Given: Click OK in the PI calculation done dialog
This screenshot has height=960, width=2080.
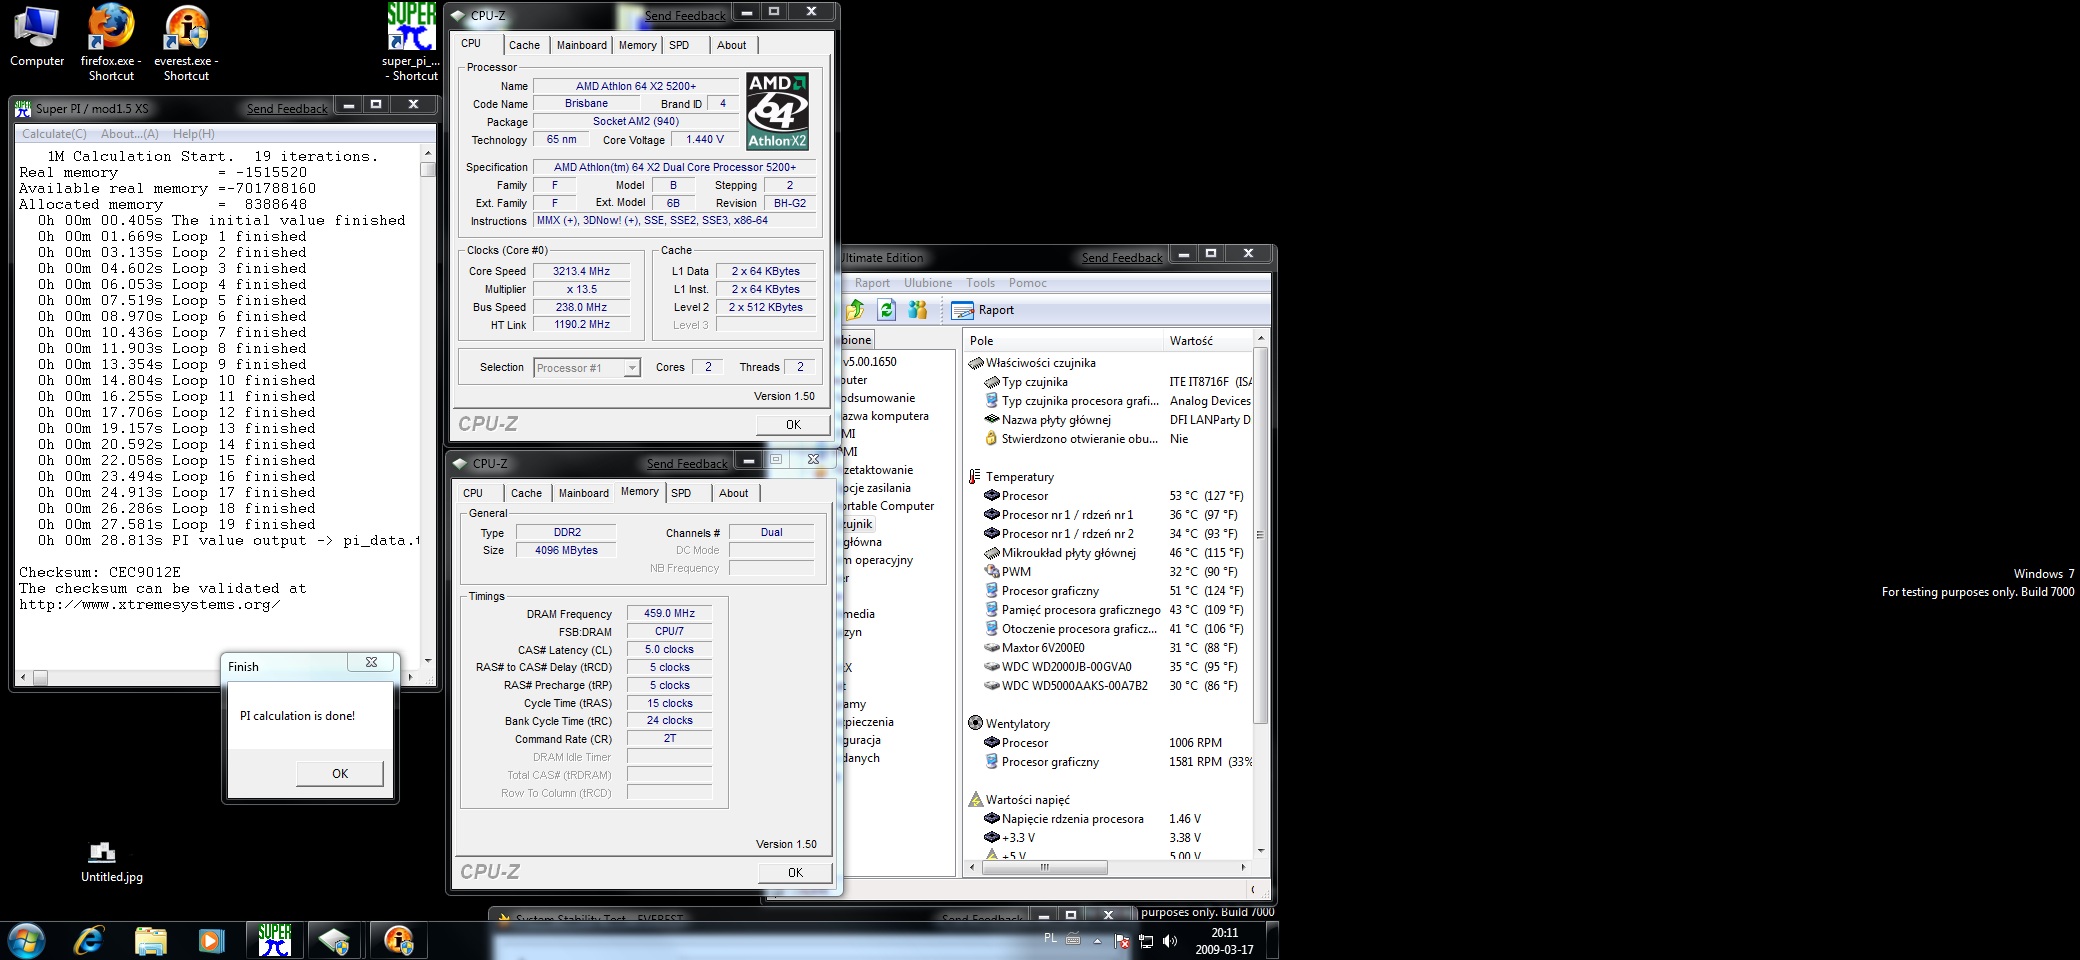Looking at the screenshot, I should (339, 773).
